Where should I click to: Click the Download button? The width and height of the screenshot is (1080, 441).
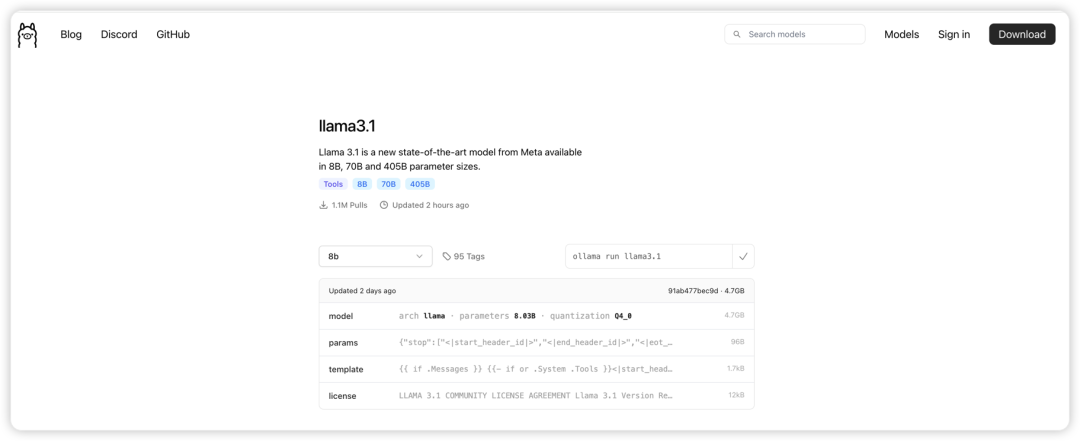(1022, 34)
